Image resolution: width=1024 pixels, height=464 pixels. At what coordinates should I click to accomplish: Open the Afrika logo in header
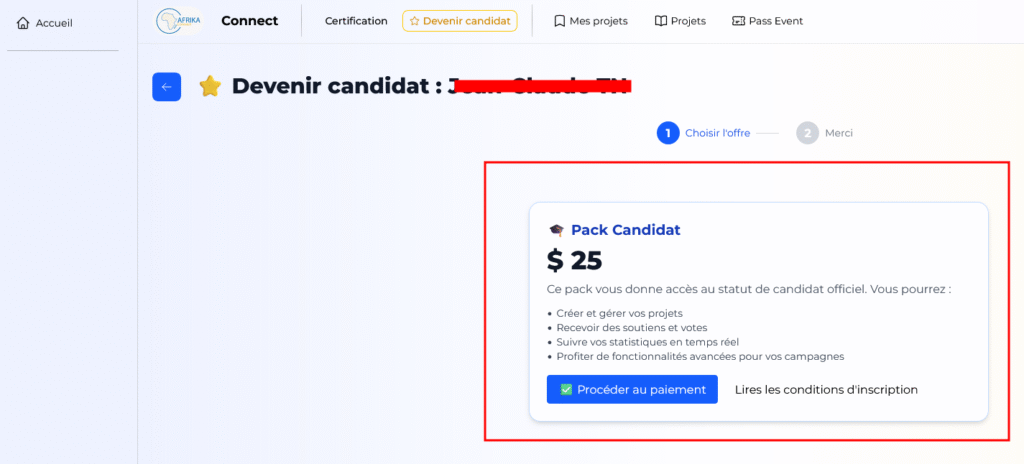(179, 21)
